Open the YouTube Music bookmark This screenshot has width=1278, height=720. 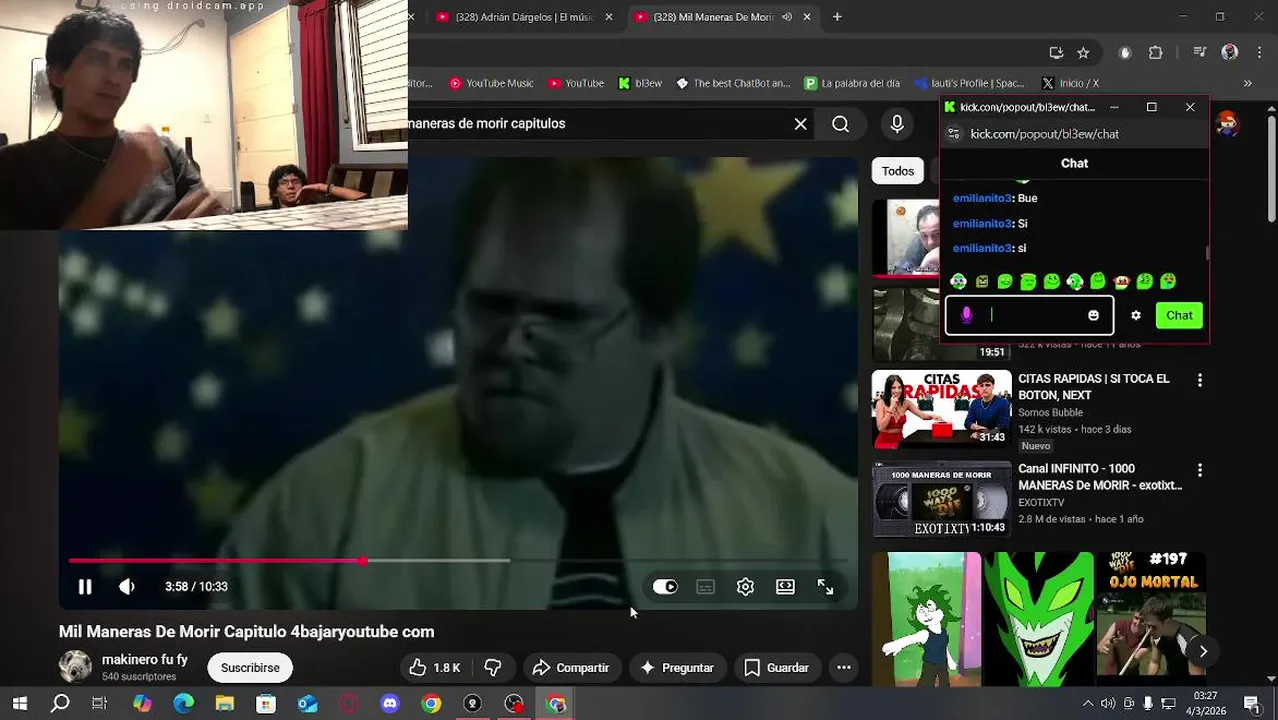[491, 84]
